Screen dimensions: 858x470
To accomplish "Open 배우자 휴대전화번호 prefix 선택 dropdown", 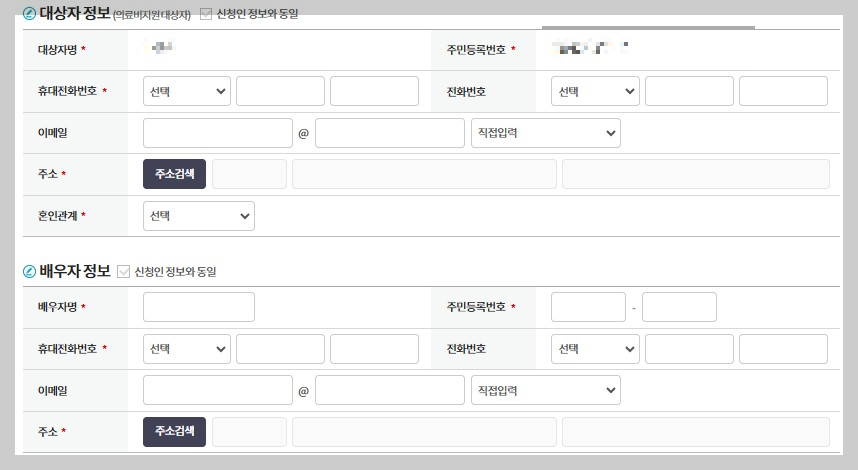I will point(187,349).
